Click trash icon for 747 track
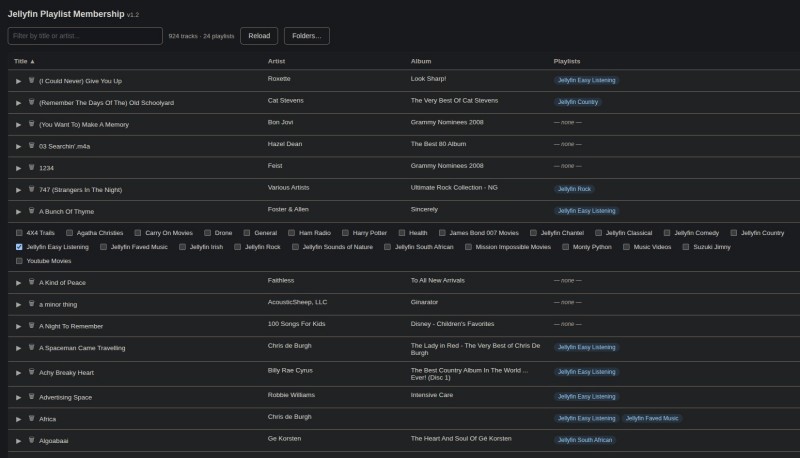Viewport: 800px width, 458px height. [x=32, y=189]
